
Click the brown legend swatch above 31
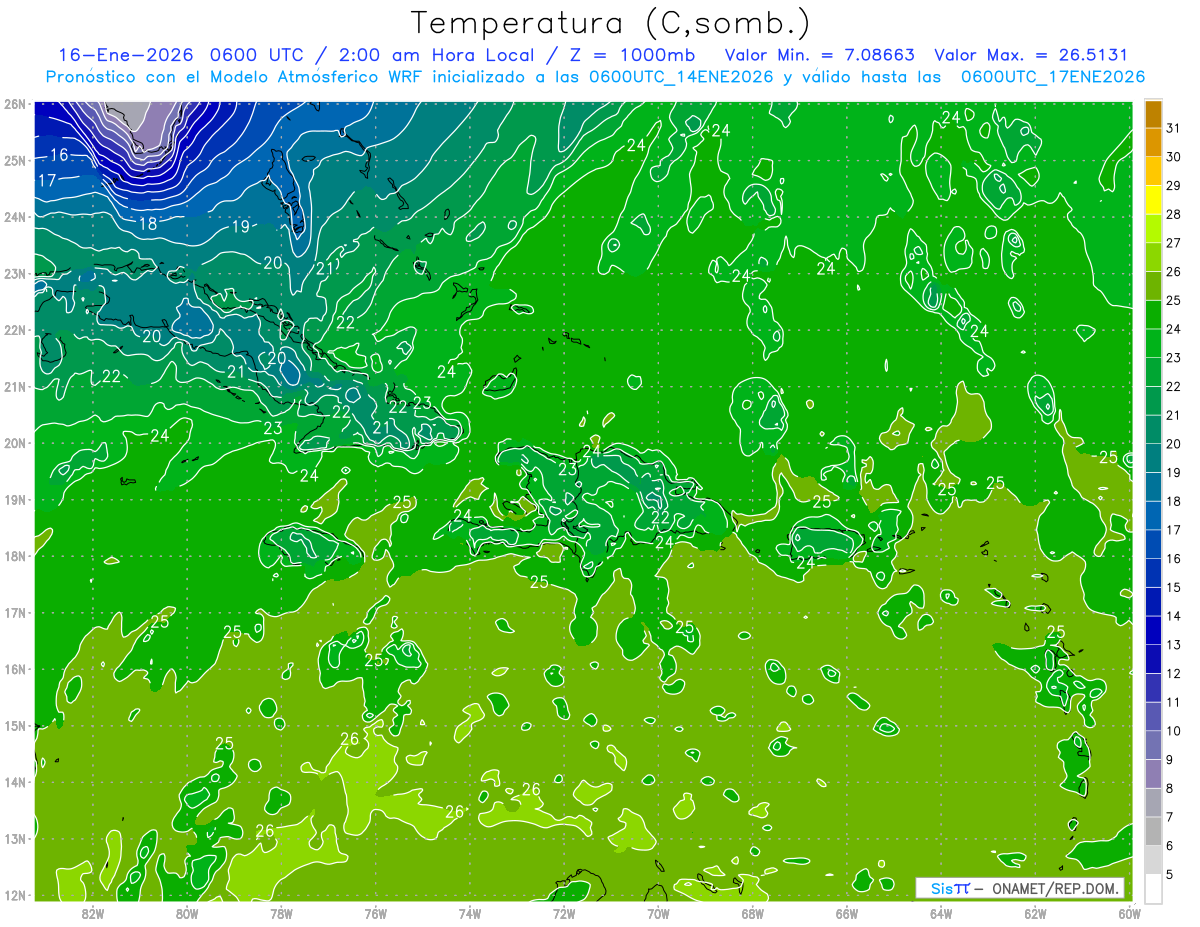coord(1153,115)
